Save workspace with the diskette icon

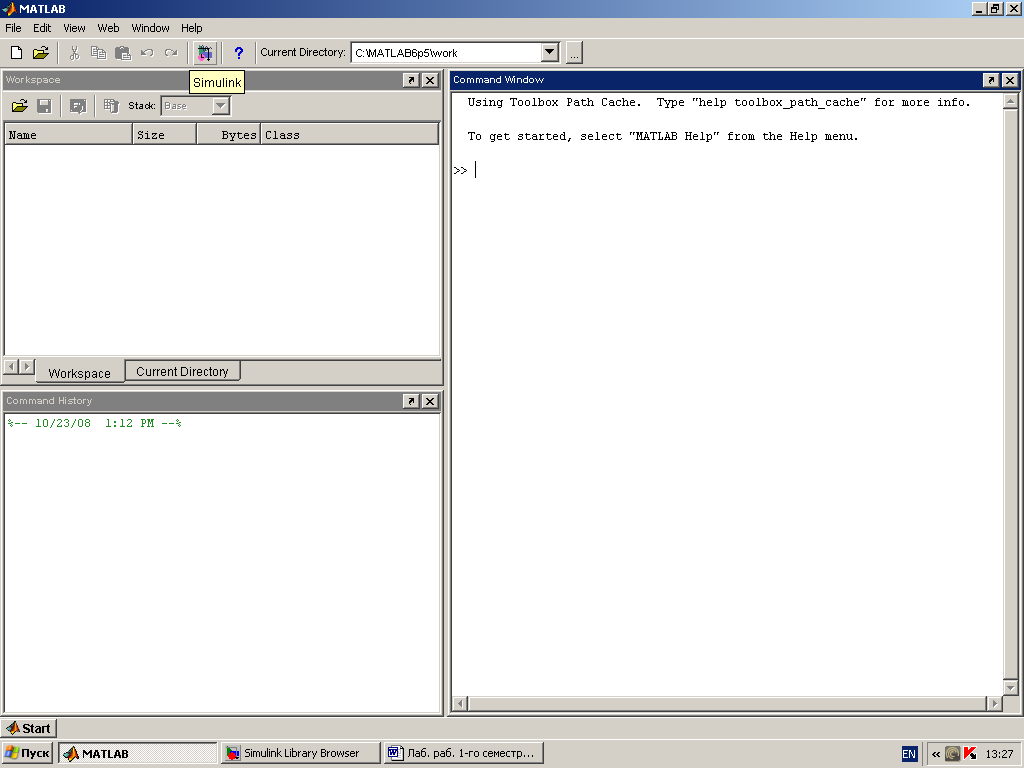(44, 106)
